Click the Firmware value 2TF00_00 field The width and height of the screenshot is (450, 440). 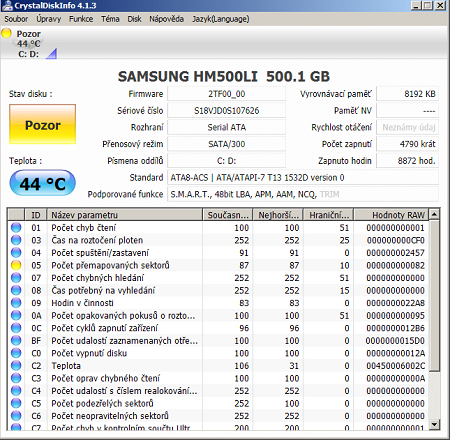tap(226, 94)
